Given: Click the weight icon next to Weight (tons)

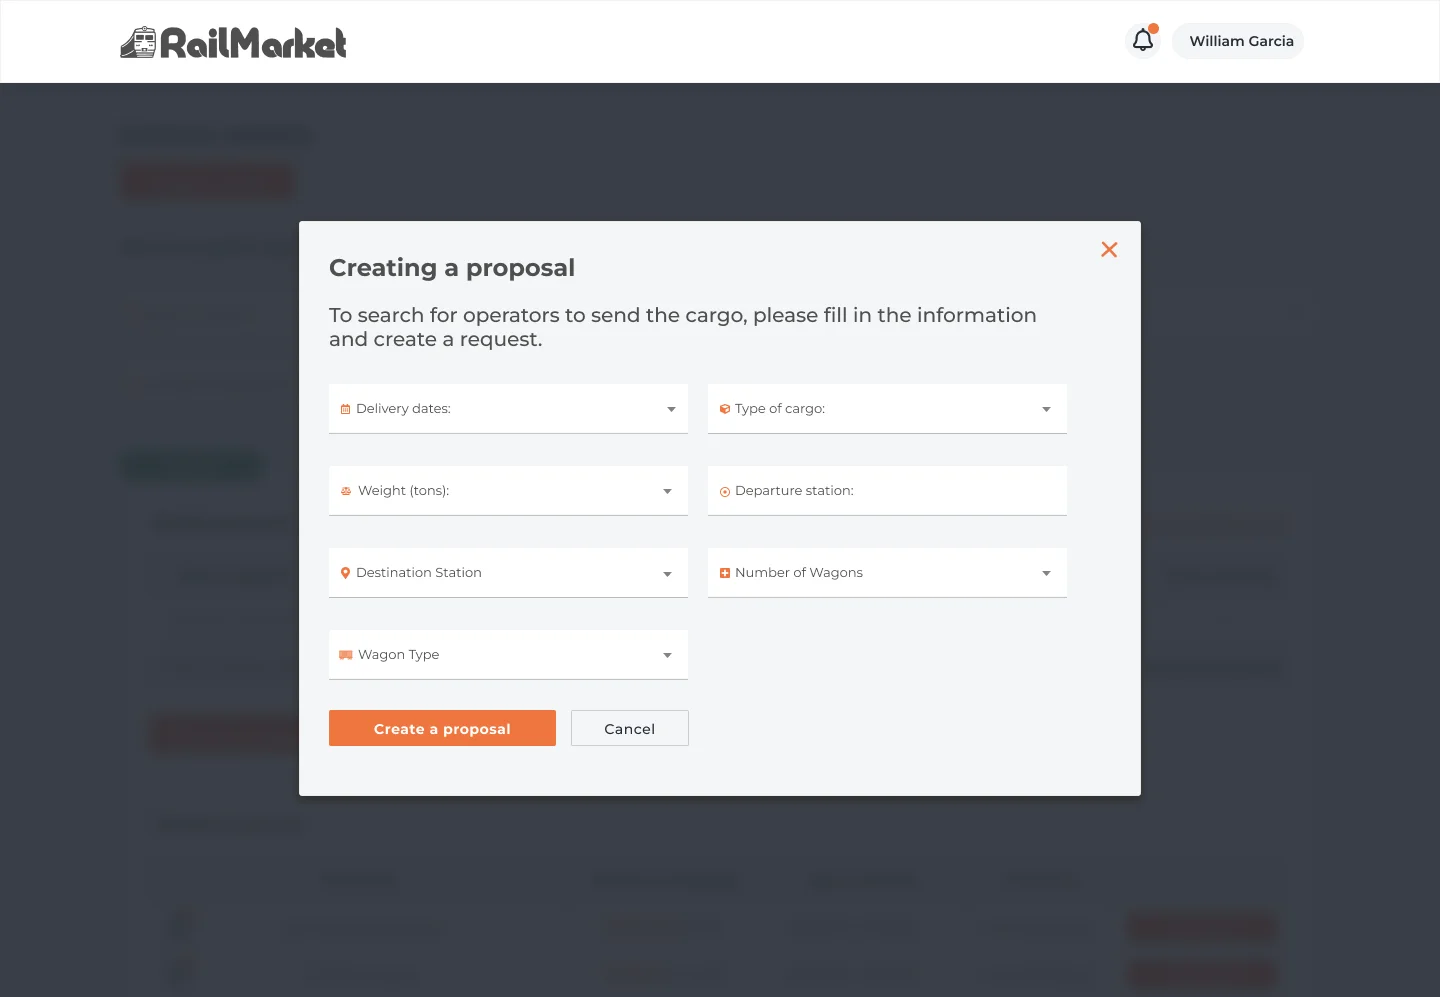Looking at the screenshot, I should point(346,491).
